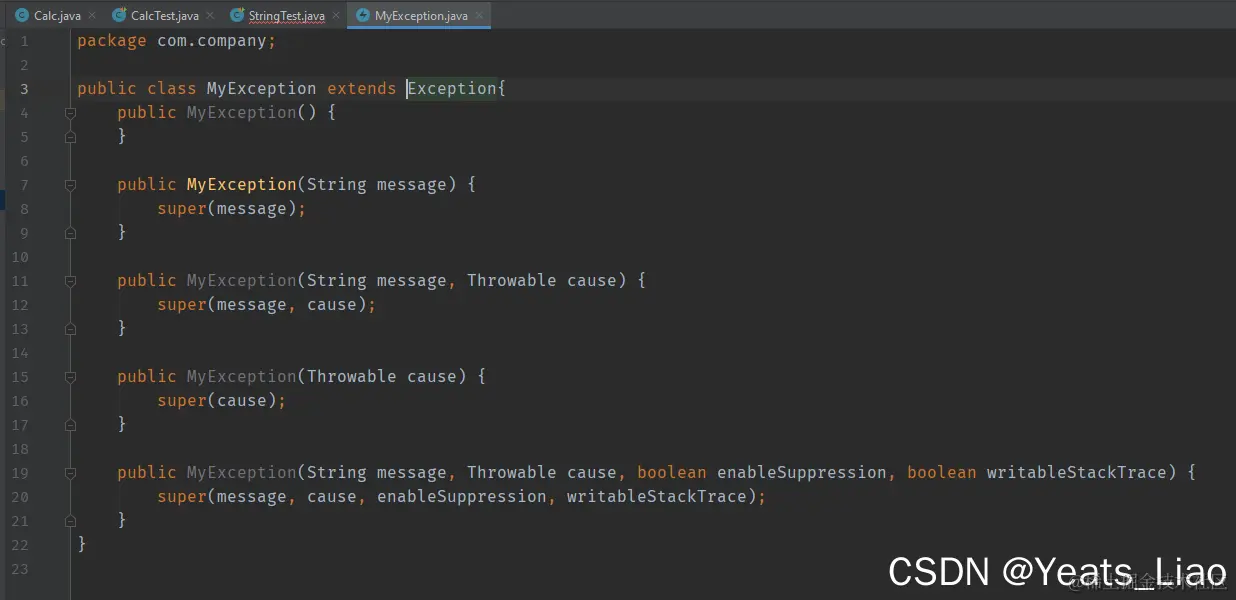Place cursor on Exception superclass in line 3

point(452,89)
